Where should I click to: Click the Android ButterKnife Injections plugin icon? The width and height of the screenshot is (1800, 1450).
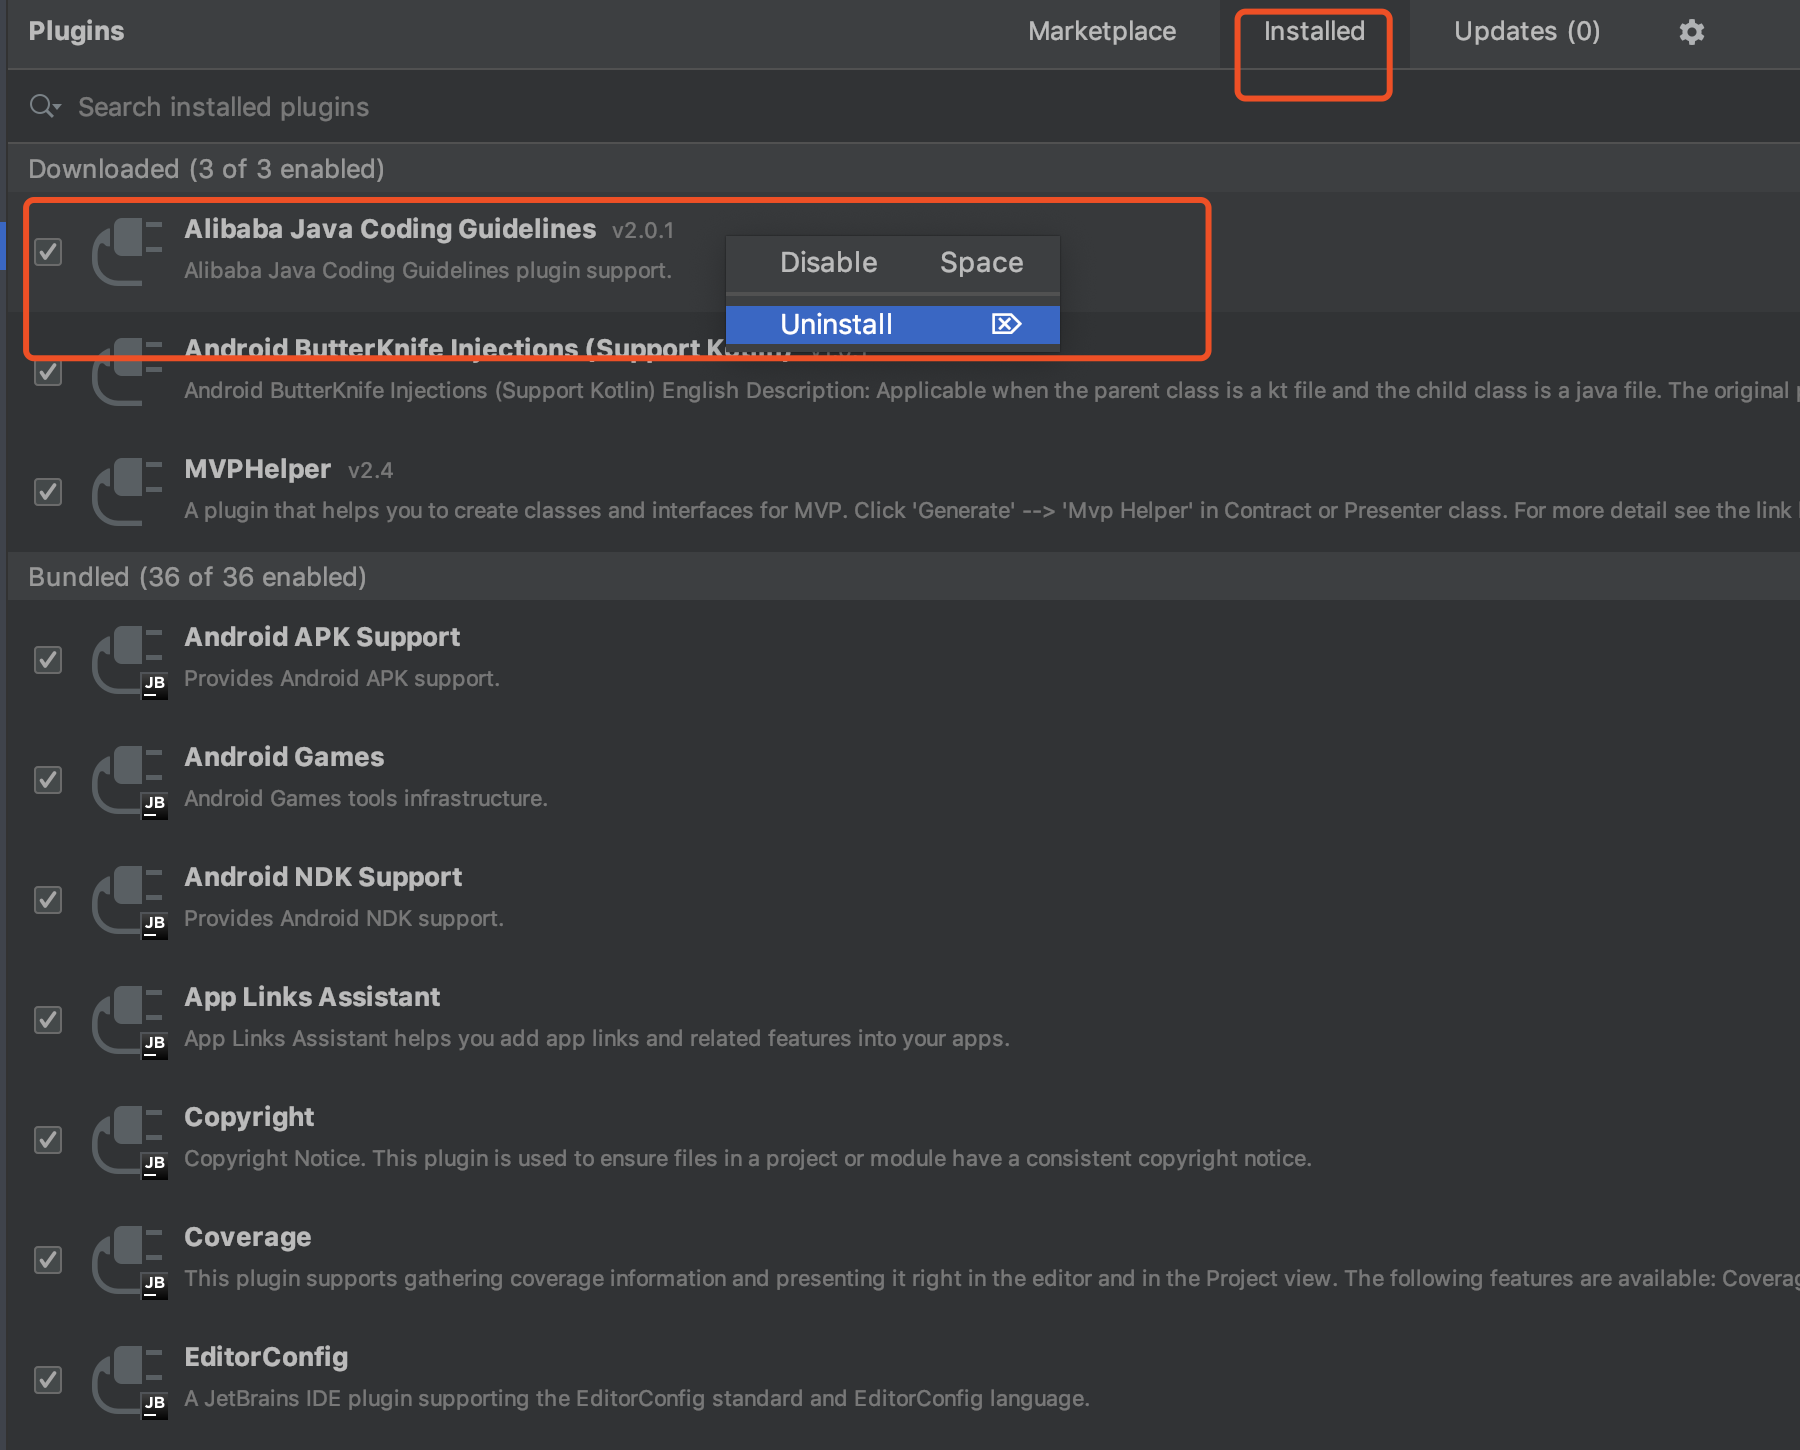click(x=126, y=372)
